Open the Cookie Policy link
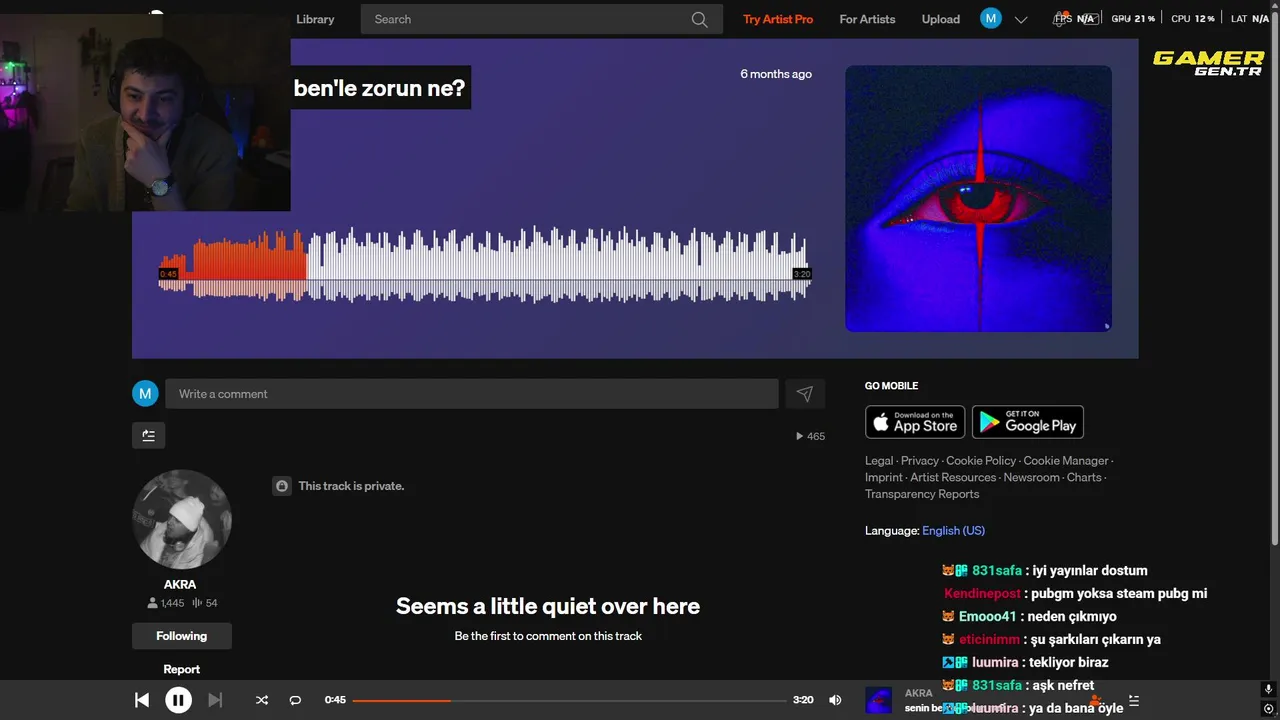This screenshot has height=720, width=1280. [x=981, y=461]
